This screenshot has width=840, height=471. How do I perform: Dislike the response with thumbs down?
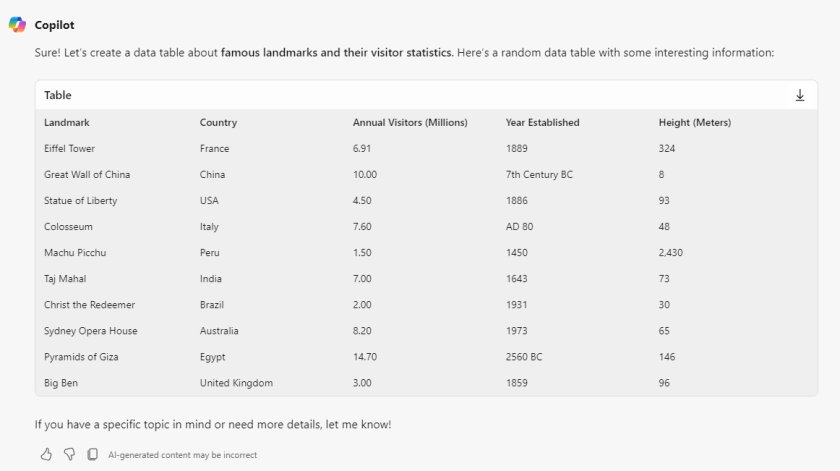69,454
